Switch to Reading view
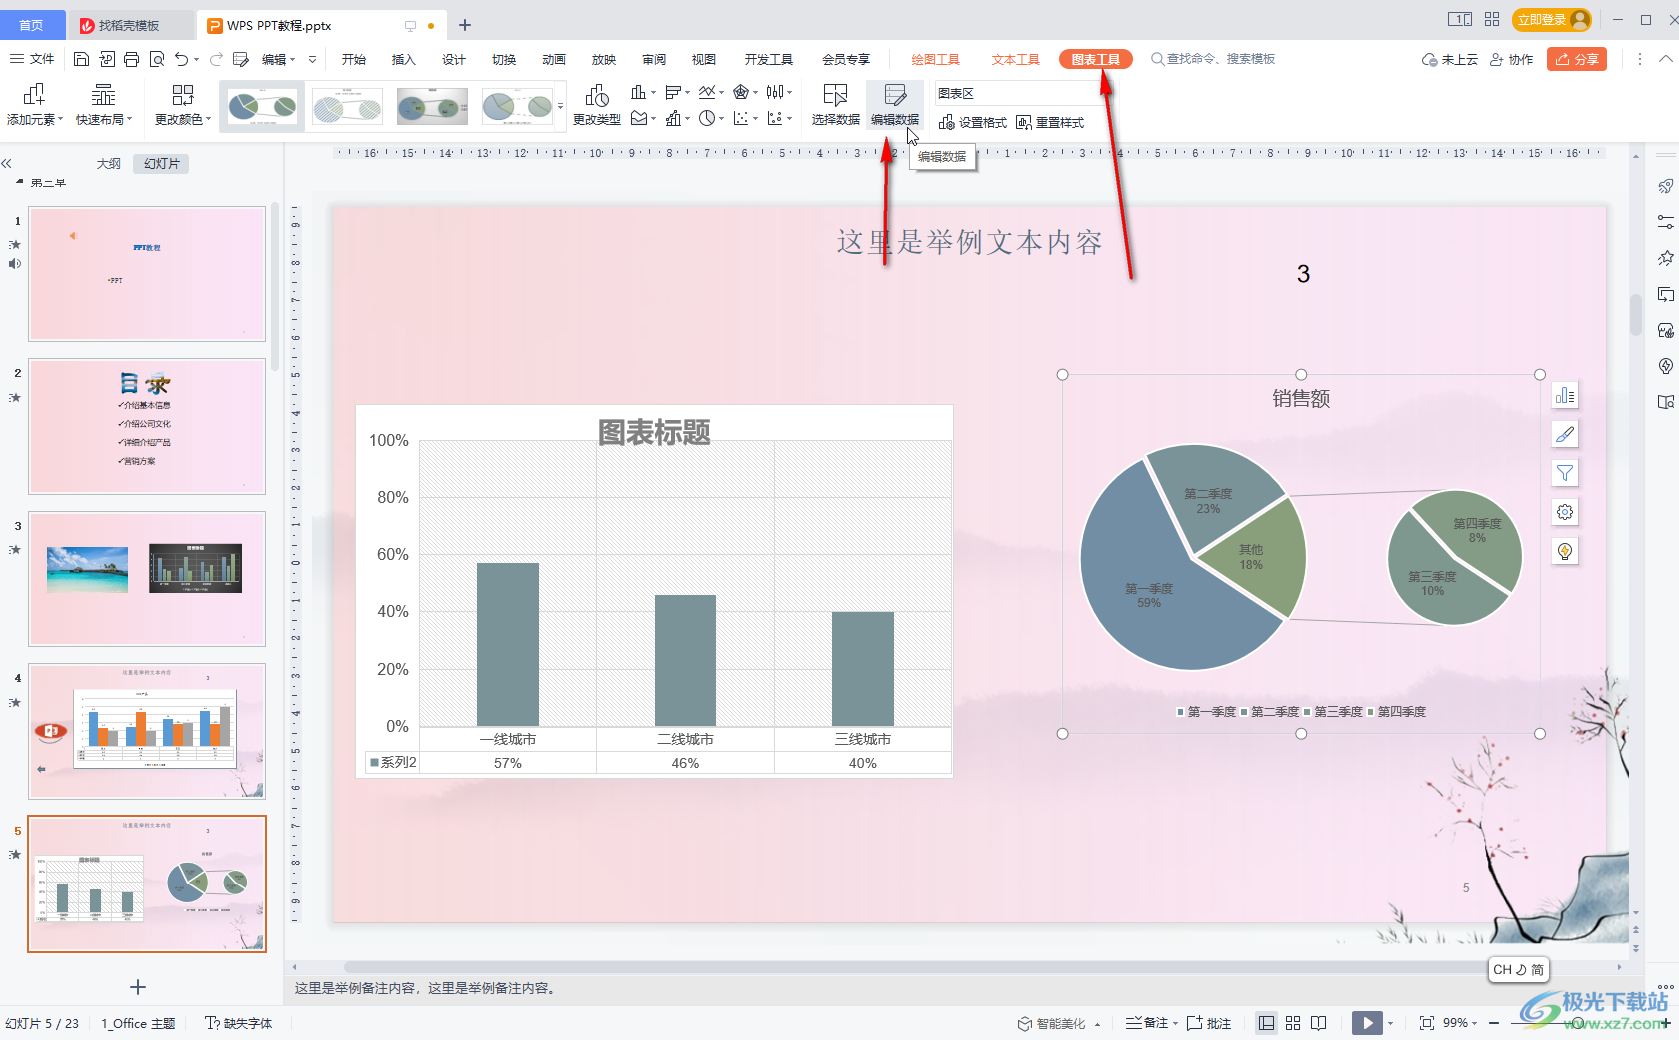This screenshot has width=1679, height=1040. pos(1319,1023)
